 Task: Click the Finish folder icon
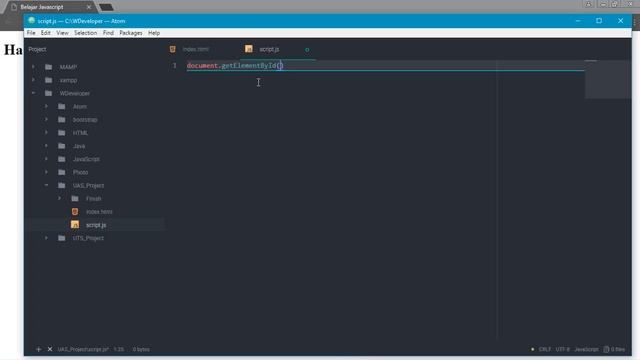click(x=75, y=198)
